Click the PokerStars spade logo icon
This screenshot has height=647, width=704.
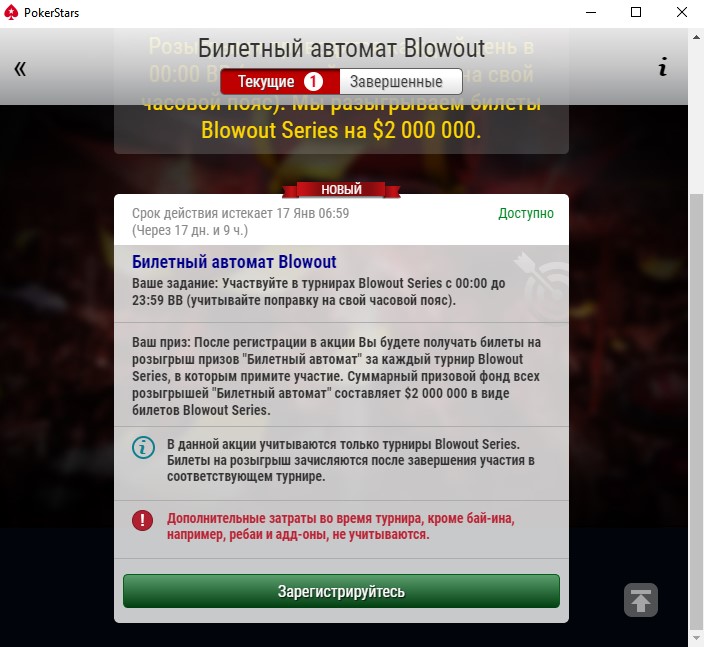pyautogui.click(x=11, y=12)
